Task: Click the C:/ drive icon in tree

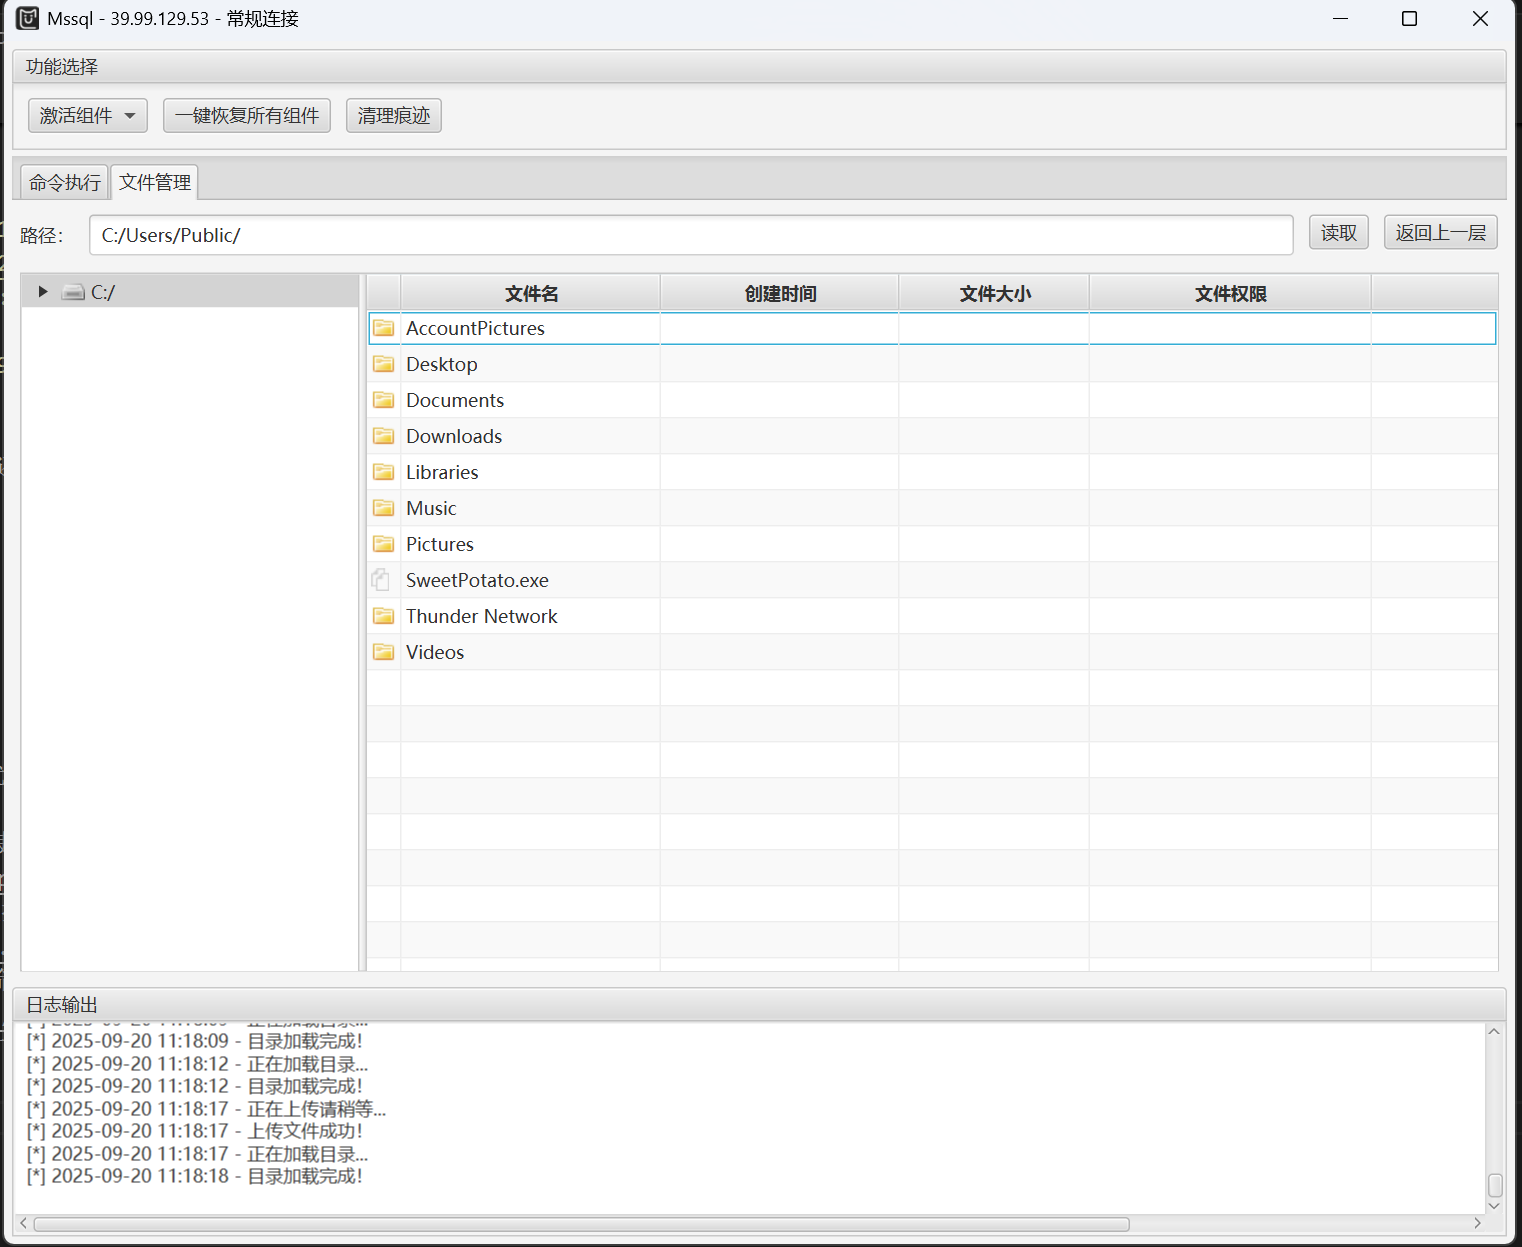Action: pyautogui.click(x=73, y=292)
